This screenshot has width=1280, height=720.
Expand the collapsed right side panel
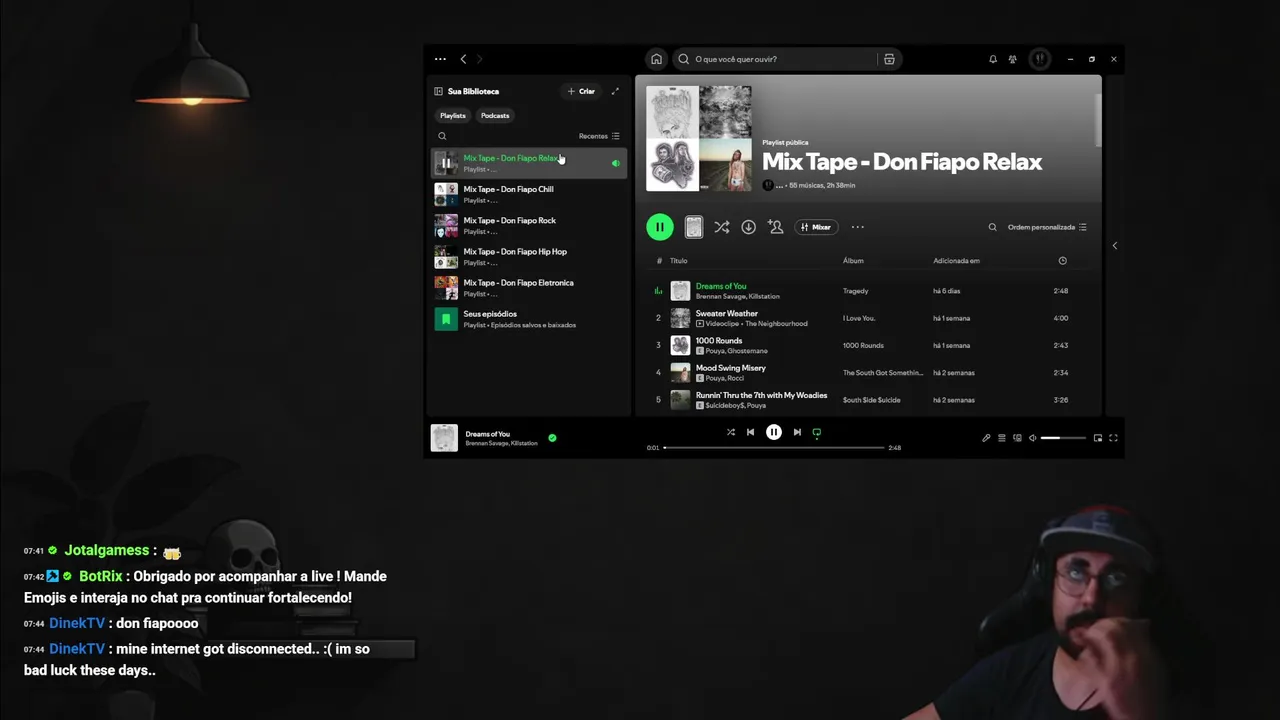click(1115, 246)
